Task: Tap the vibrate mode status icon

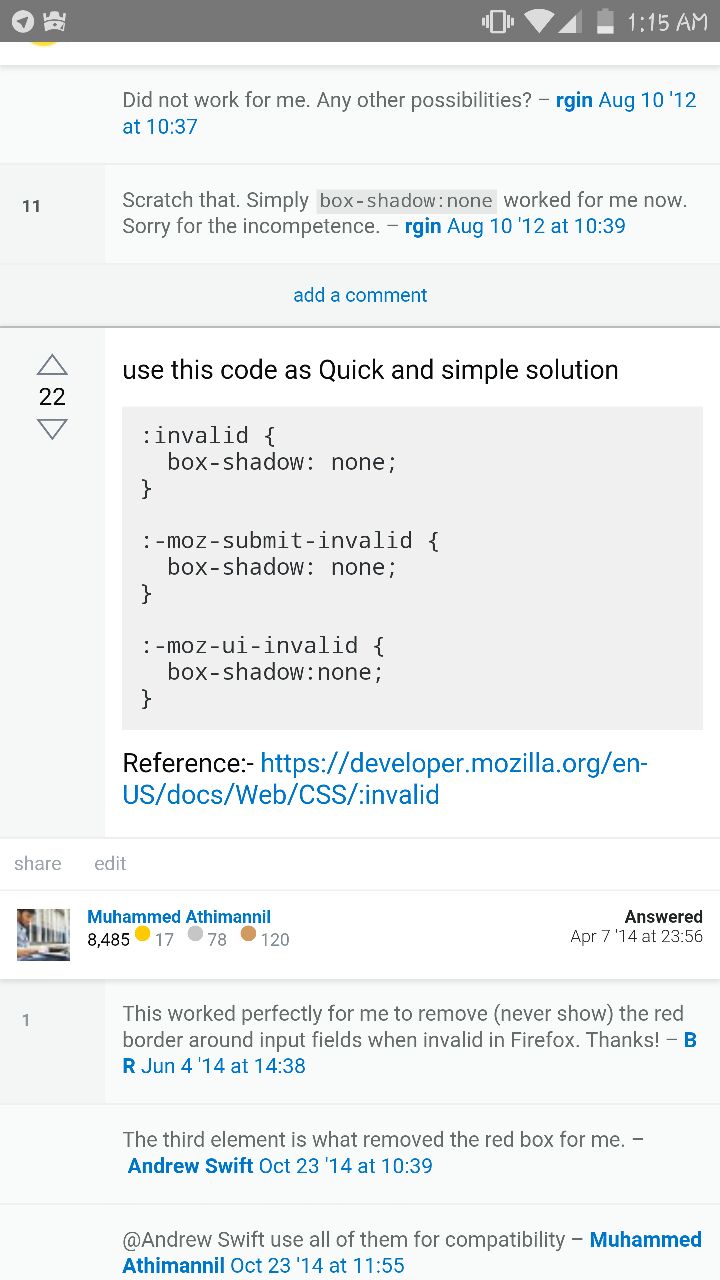Action: [x=497, y=21]
